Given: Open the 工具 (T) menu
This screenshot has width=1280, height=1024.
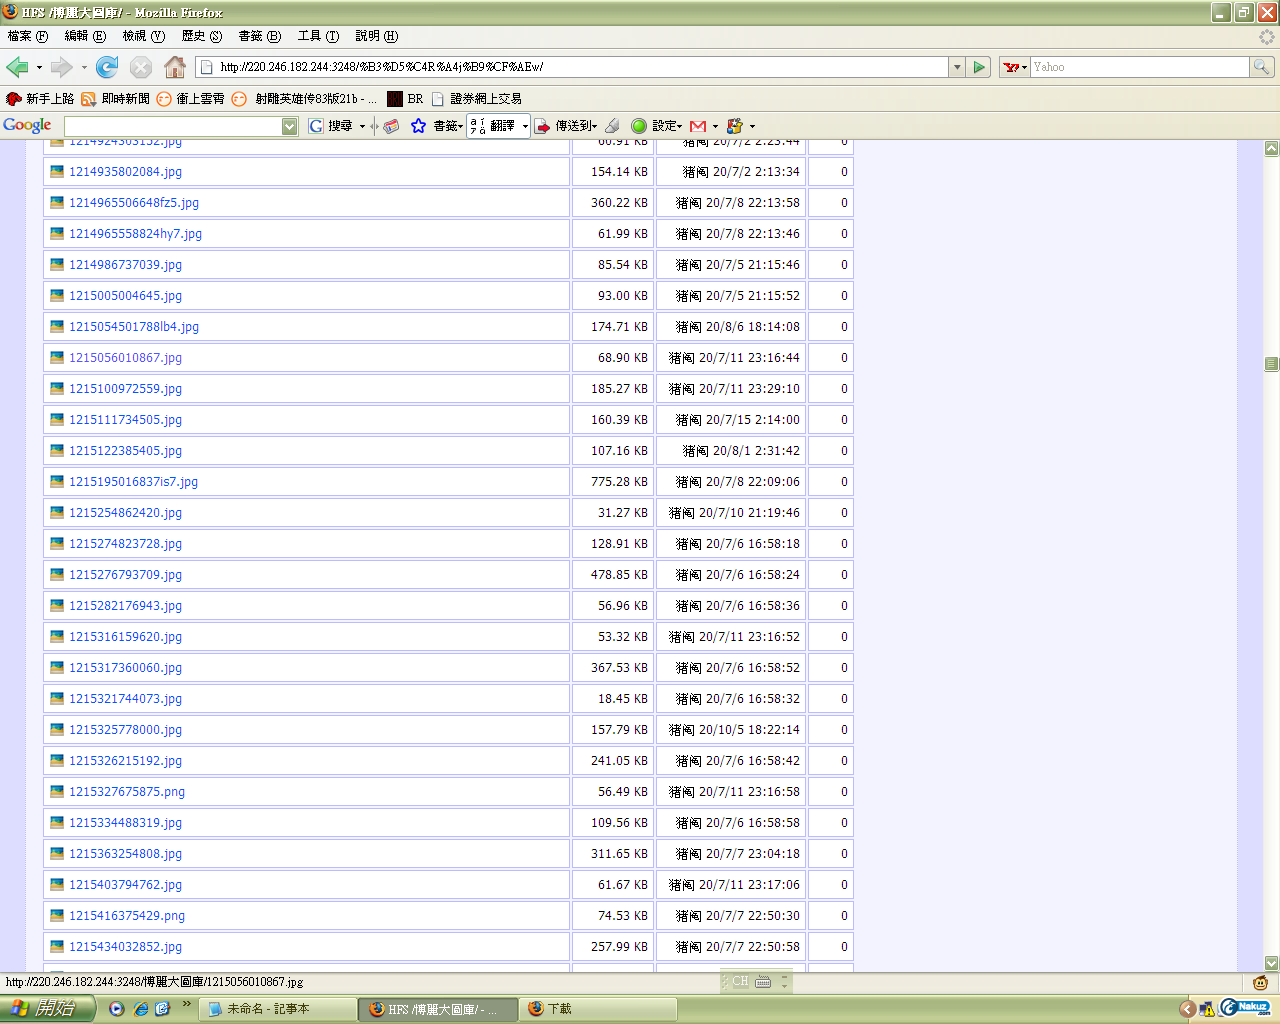Looking at the screenshot, I should [318, 36].
